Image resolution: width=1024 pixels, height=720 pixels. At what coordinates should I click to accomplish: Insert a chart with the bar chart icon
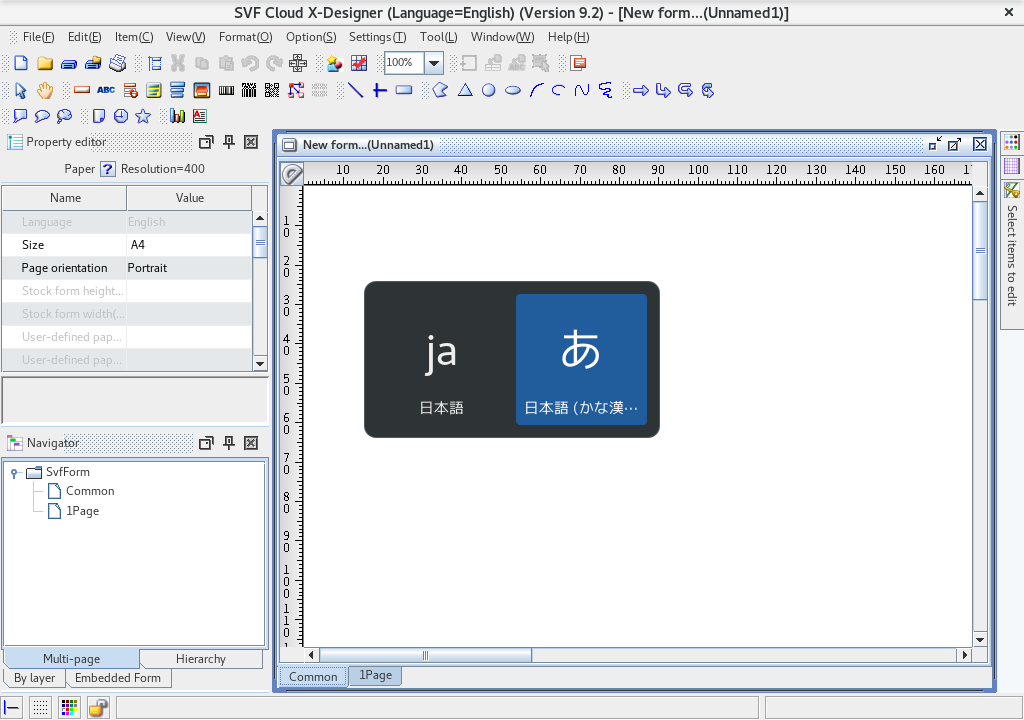177,116
